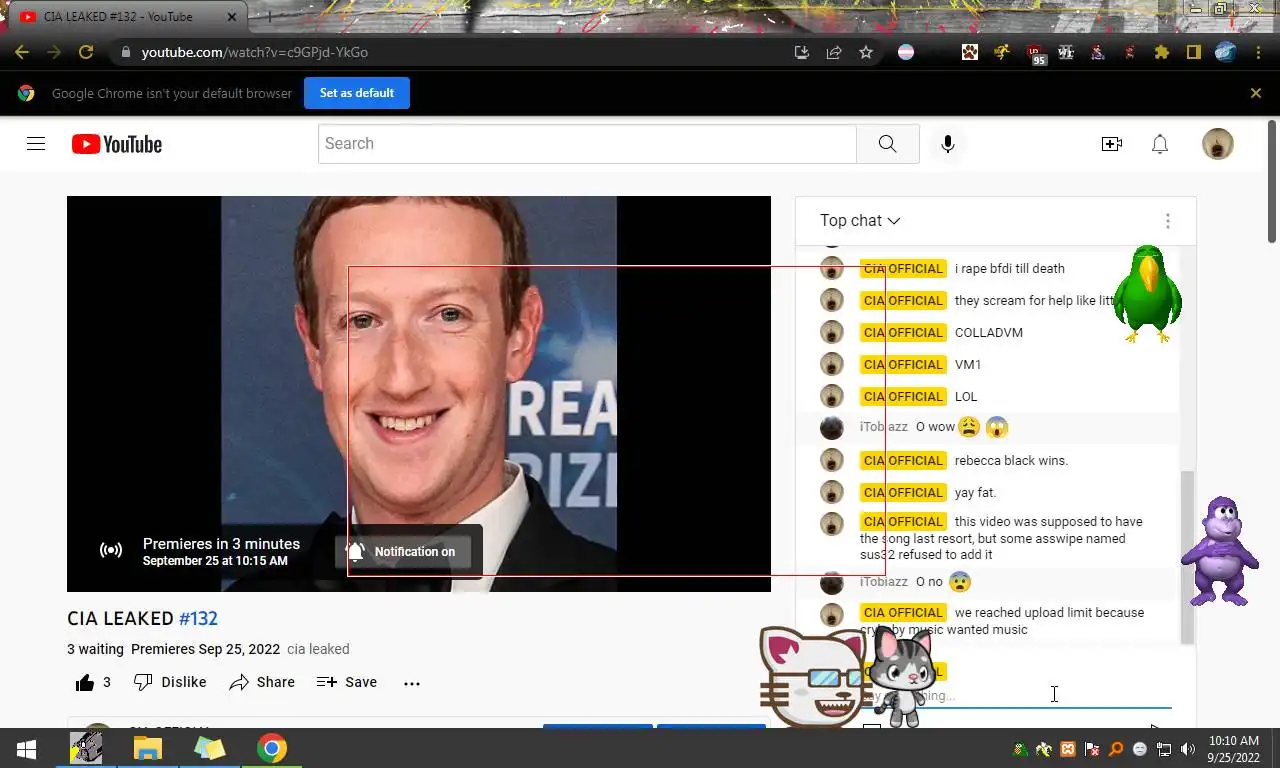Open File Explorer from the taskbar
The image size is (1280, 768).
pyautogui.click(x=148, y=749)
